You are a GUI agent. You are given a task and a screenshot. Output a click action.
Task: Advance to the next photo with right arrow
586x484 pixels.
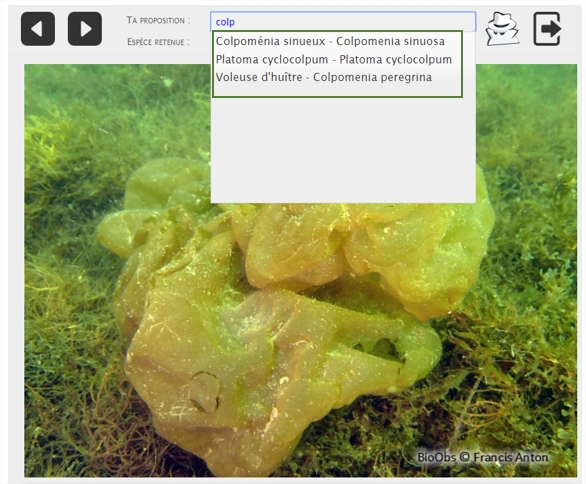85,29
